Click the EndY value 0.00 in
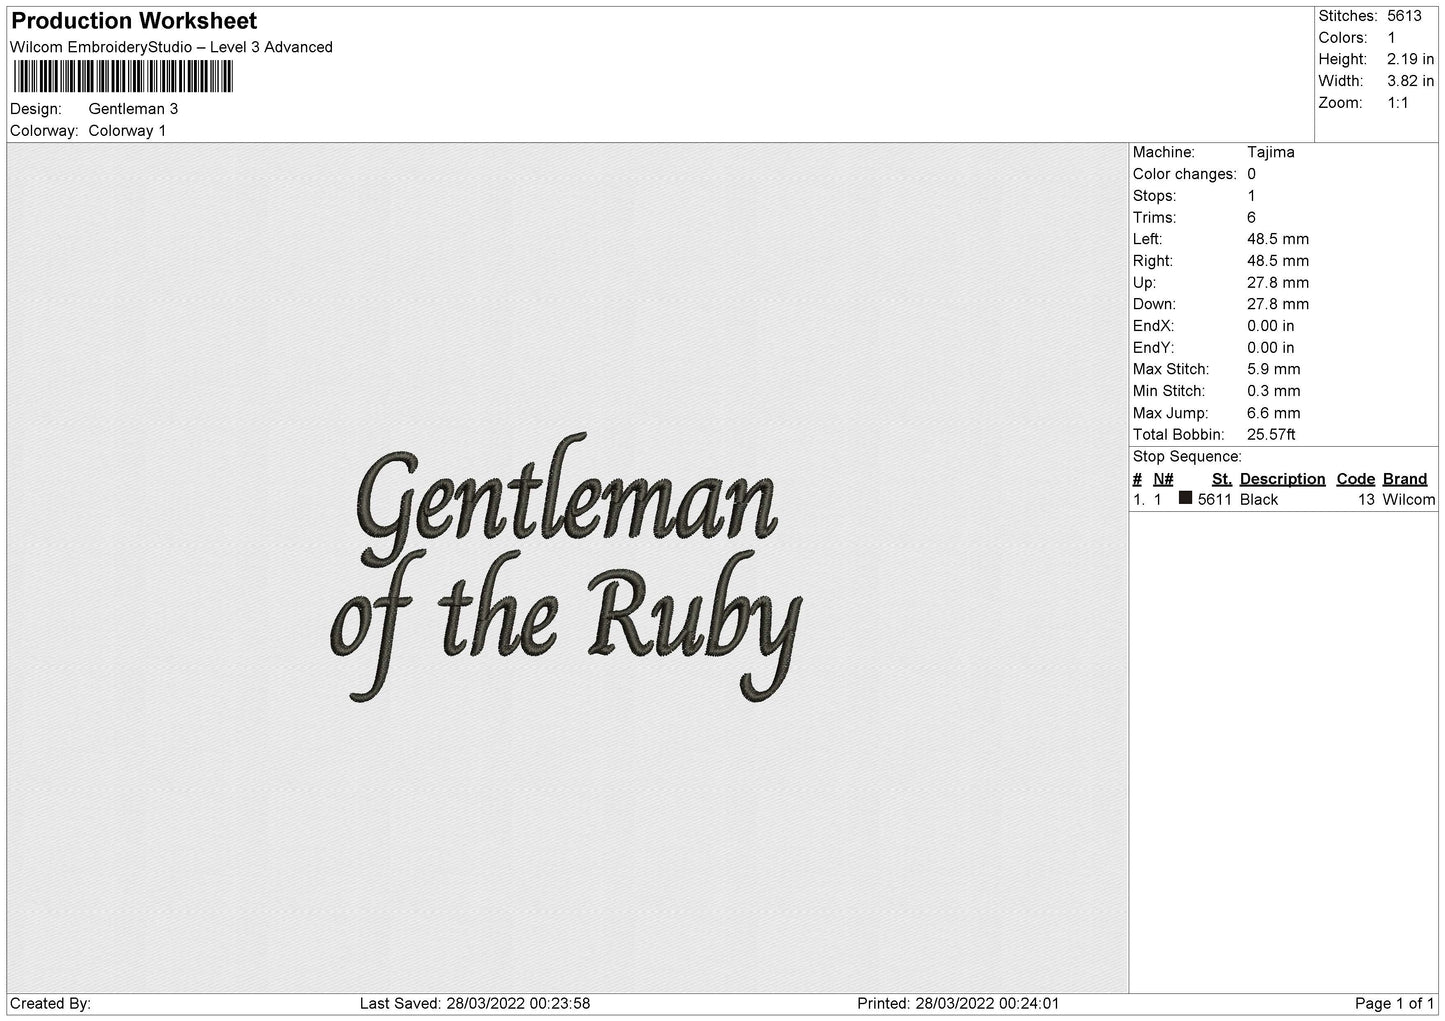The image size is (1445, 1021). tap(1270, 348)
